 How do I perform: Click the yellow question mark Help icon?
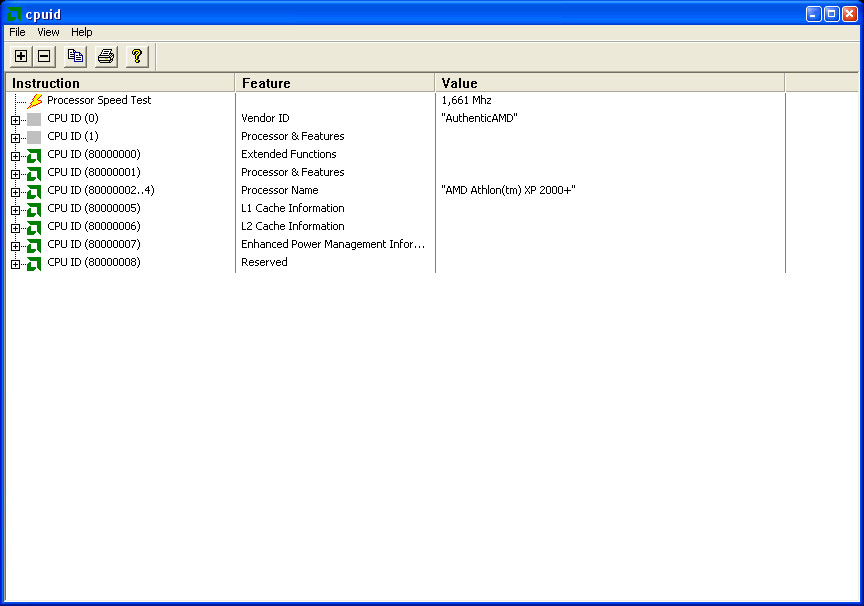[137, 56]
